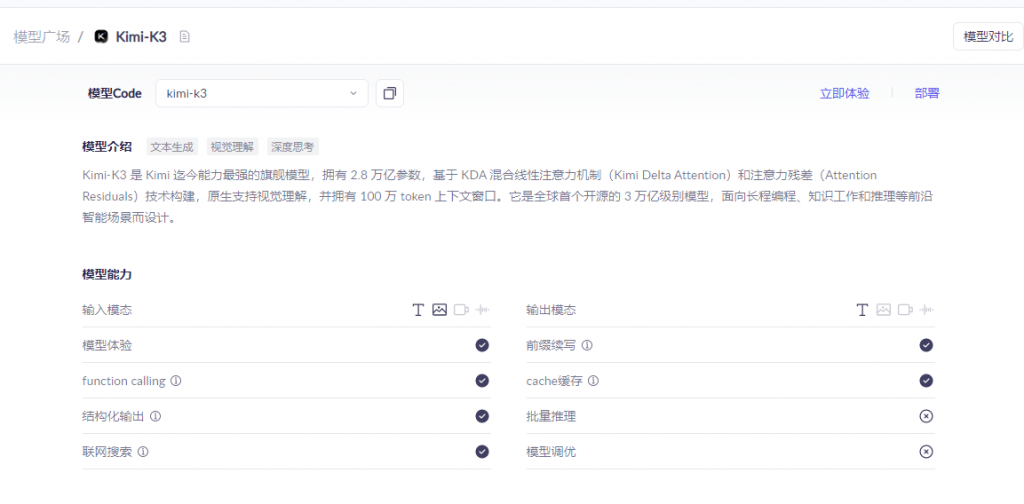Click the 模型体验 row label
The height and width of the screenshot is (504, 1024).
point(107,345)
